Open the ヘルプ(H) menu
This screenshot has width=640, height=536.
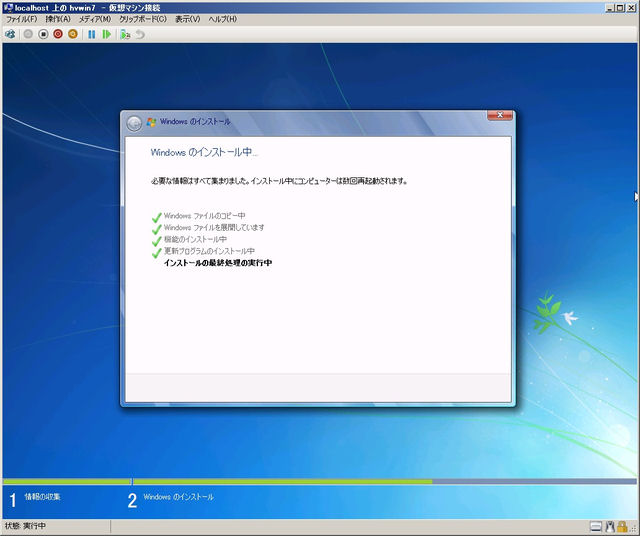click(x=222, y=19)
